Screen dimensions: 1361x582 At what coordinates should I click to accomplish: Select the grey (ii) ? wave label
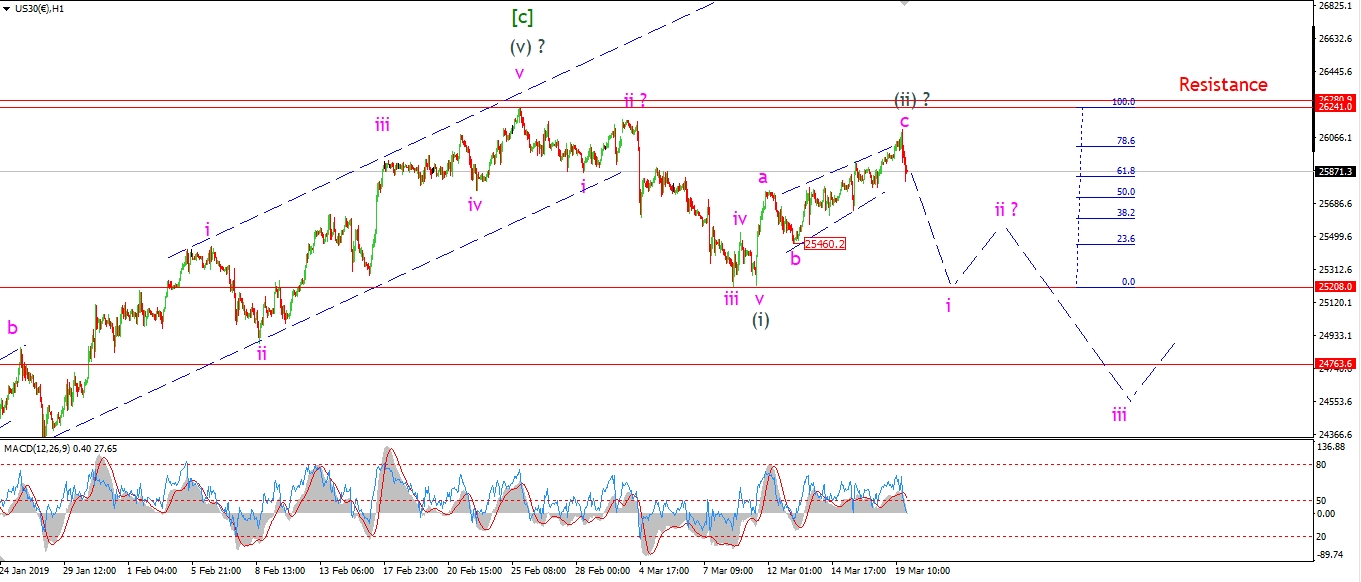[913, 99]
